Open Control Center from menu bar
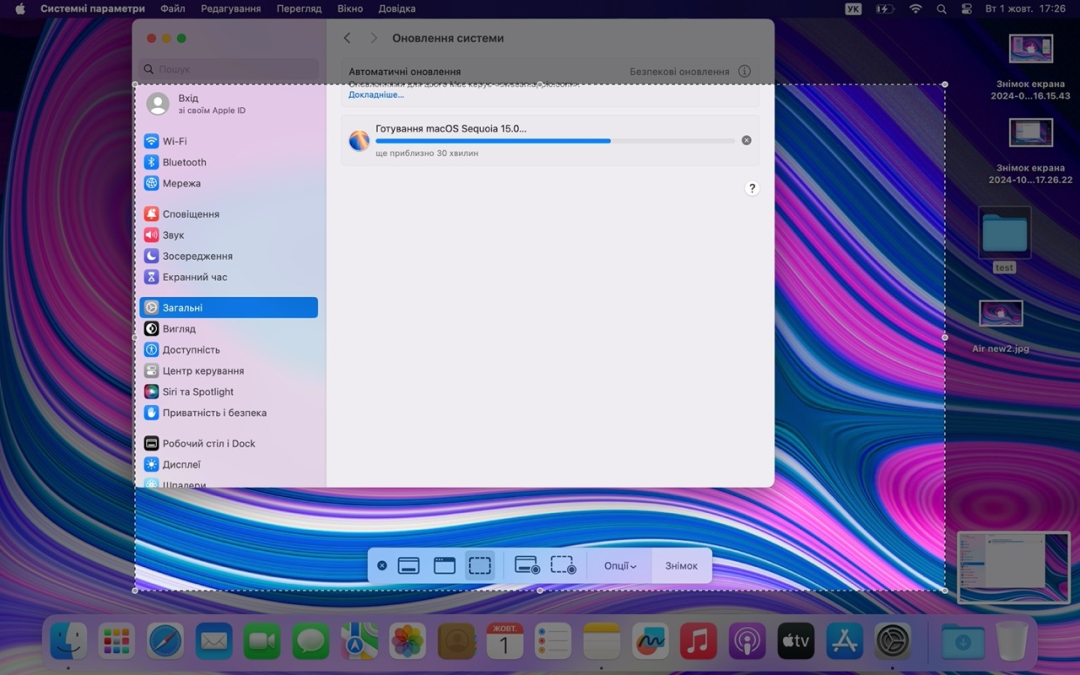 click(x=967, y=9)
